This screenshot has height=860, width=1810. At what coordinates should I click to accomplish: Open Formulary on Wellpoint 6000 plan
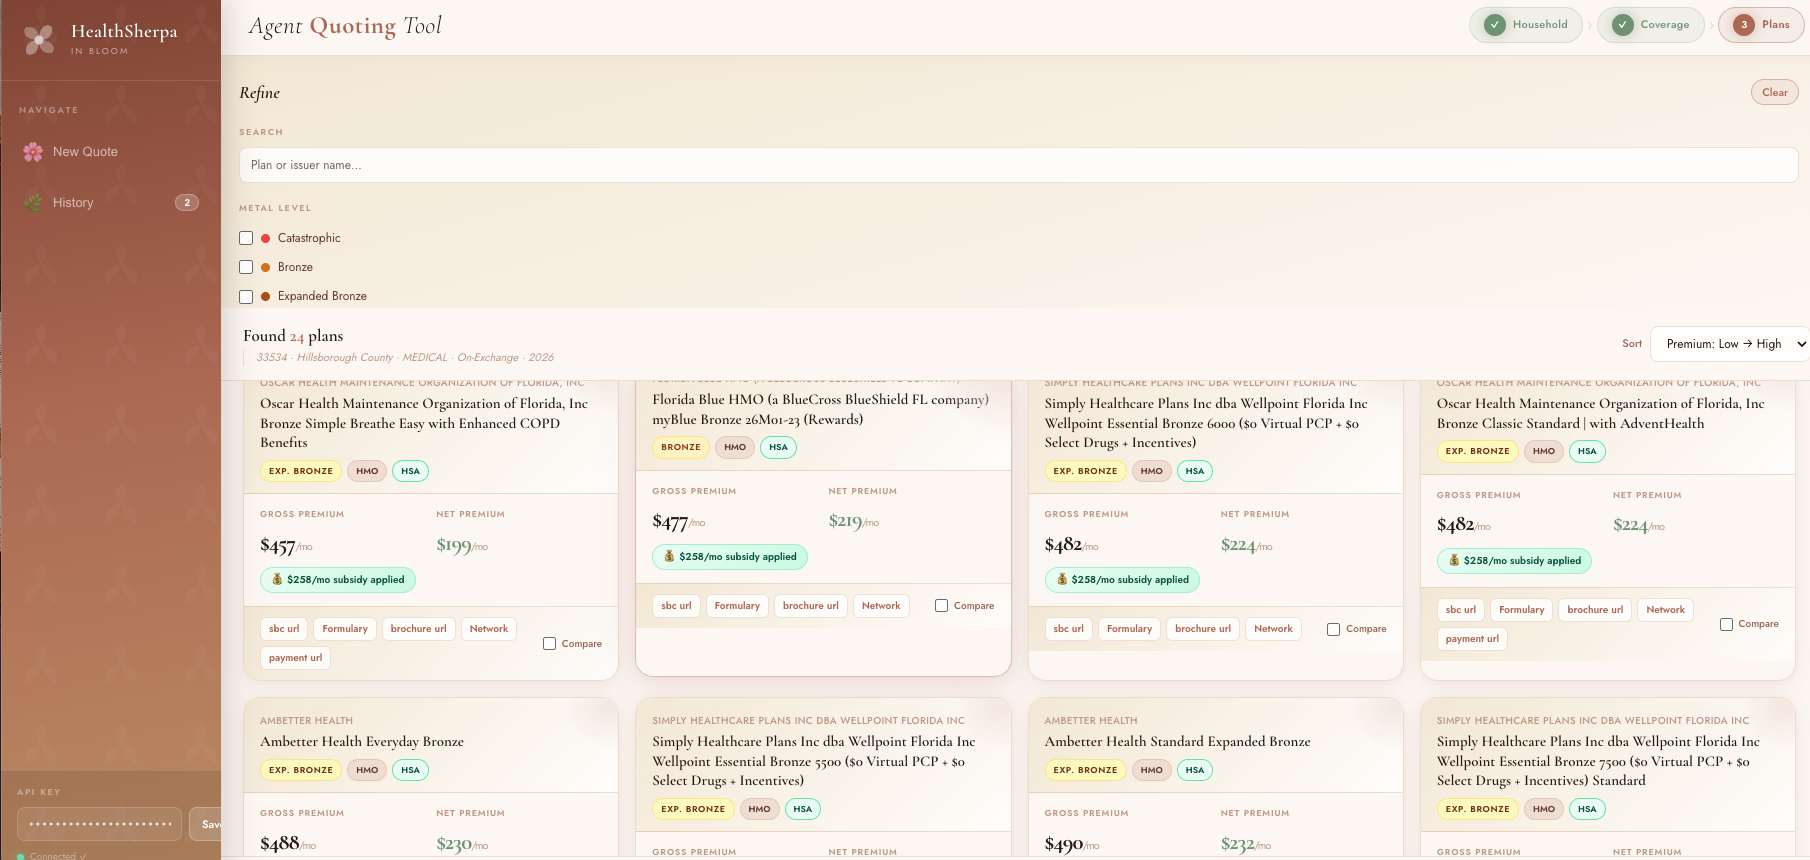pos(1130,629)
